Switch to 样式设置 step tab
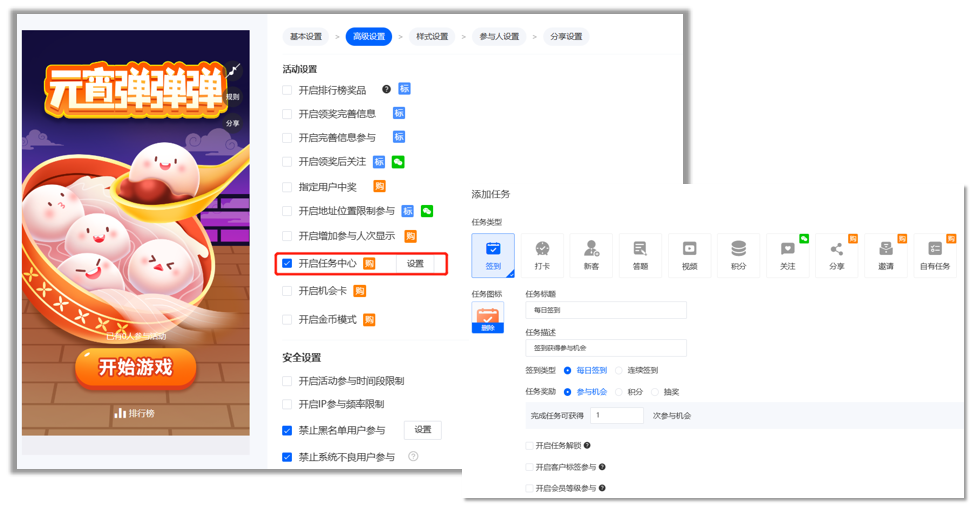974x507 pixels. [x=432, y=37]
